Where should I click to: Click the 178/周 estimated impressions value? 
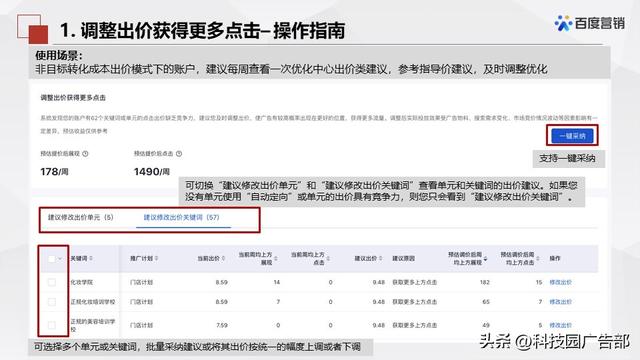coord(54,172)
